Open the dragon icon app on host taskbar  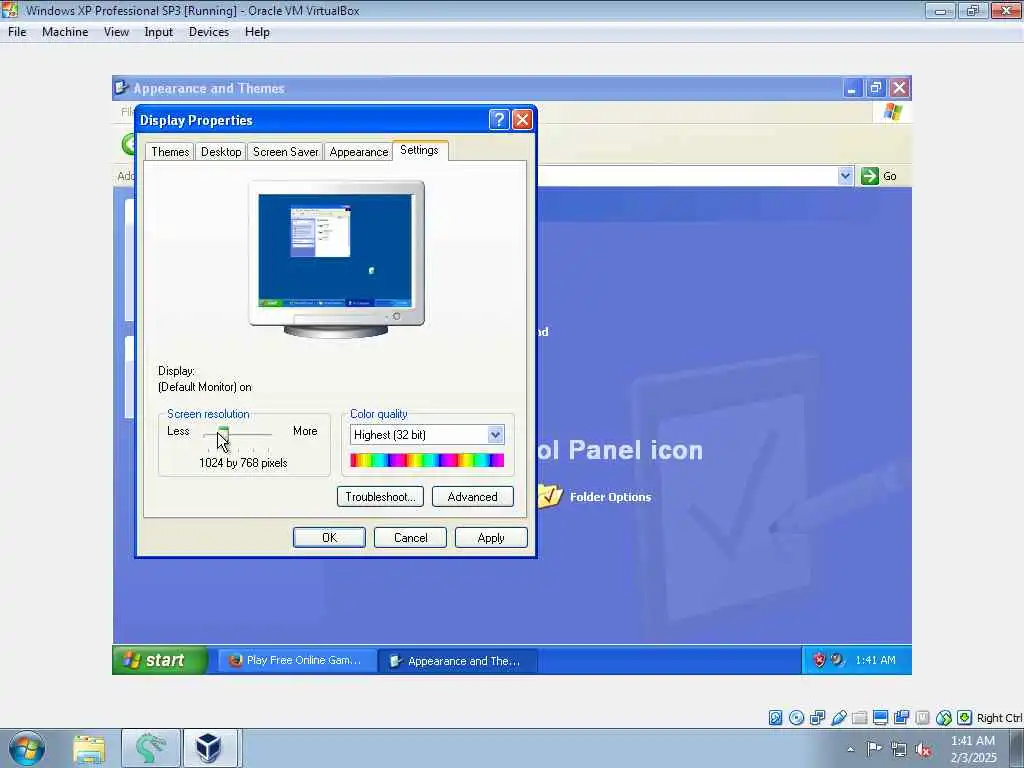click(150, 748)
